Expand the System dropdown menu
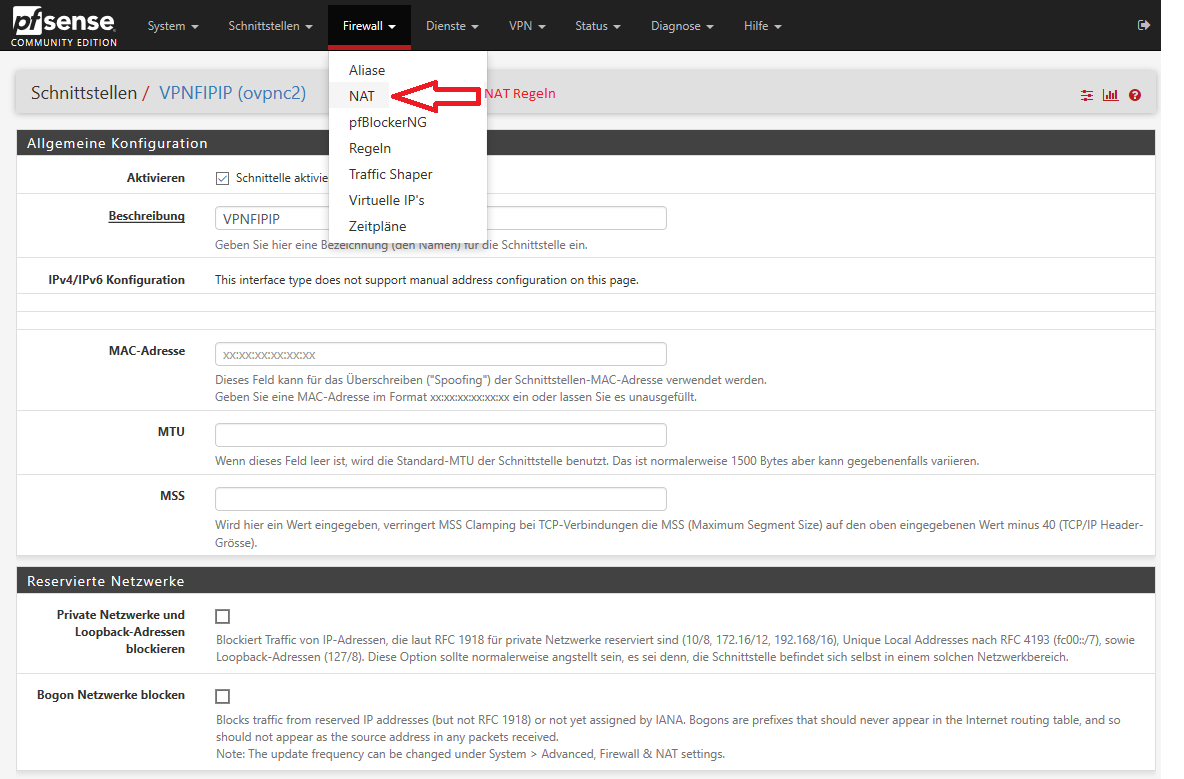1184x779 pixels. [x=172, y=26]
